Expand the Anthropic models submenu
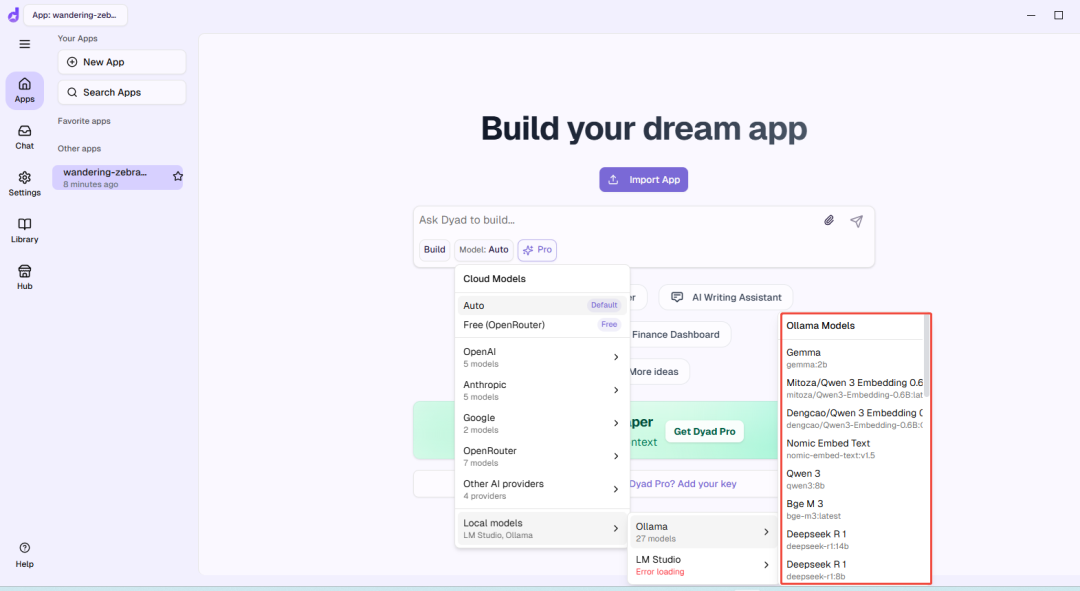The width and height of the screenshot is (1080, 591). [x=541, y=390]
